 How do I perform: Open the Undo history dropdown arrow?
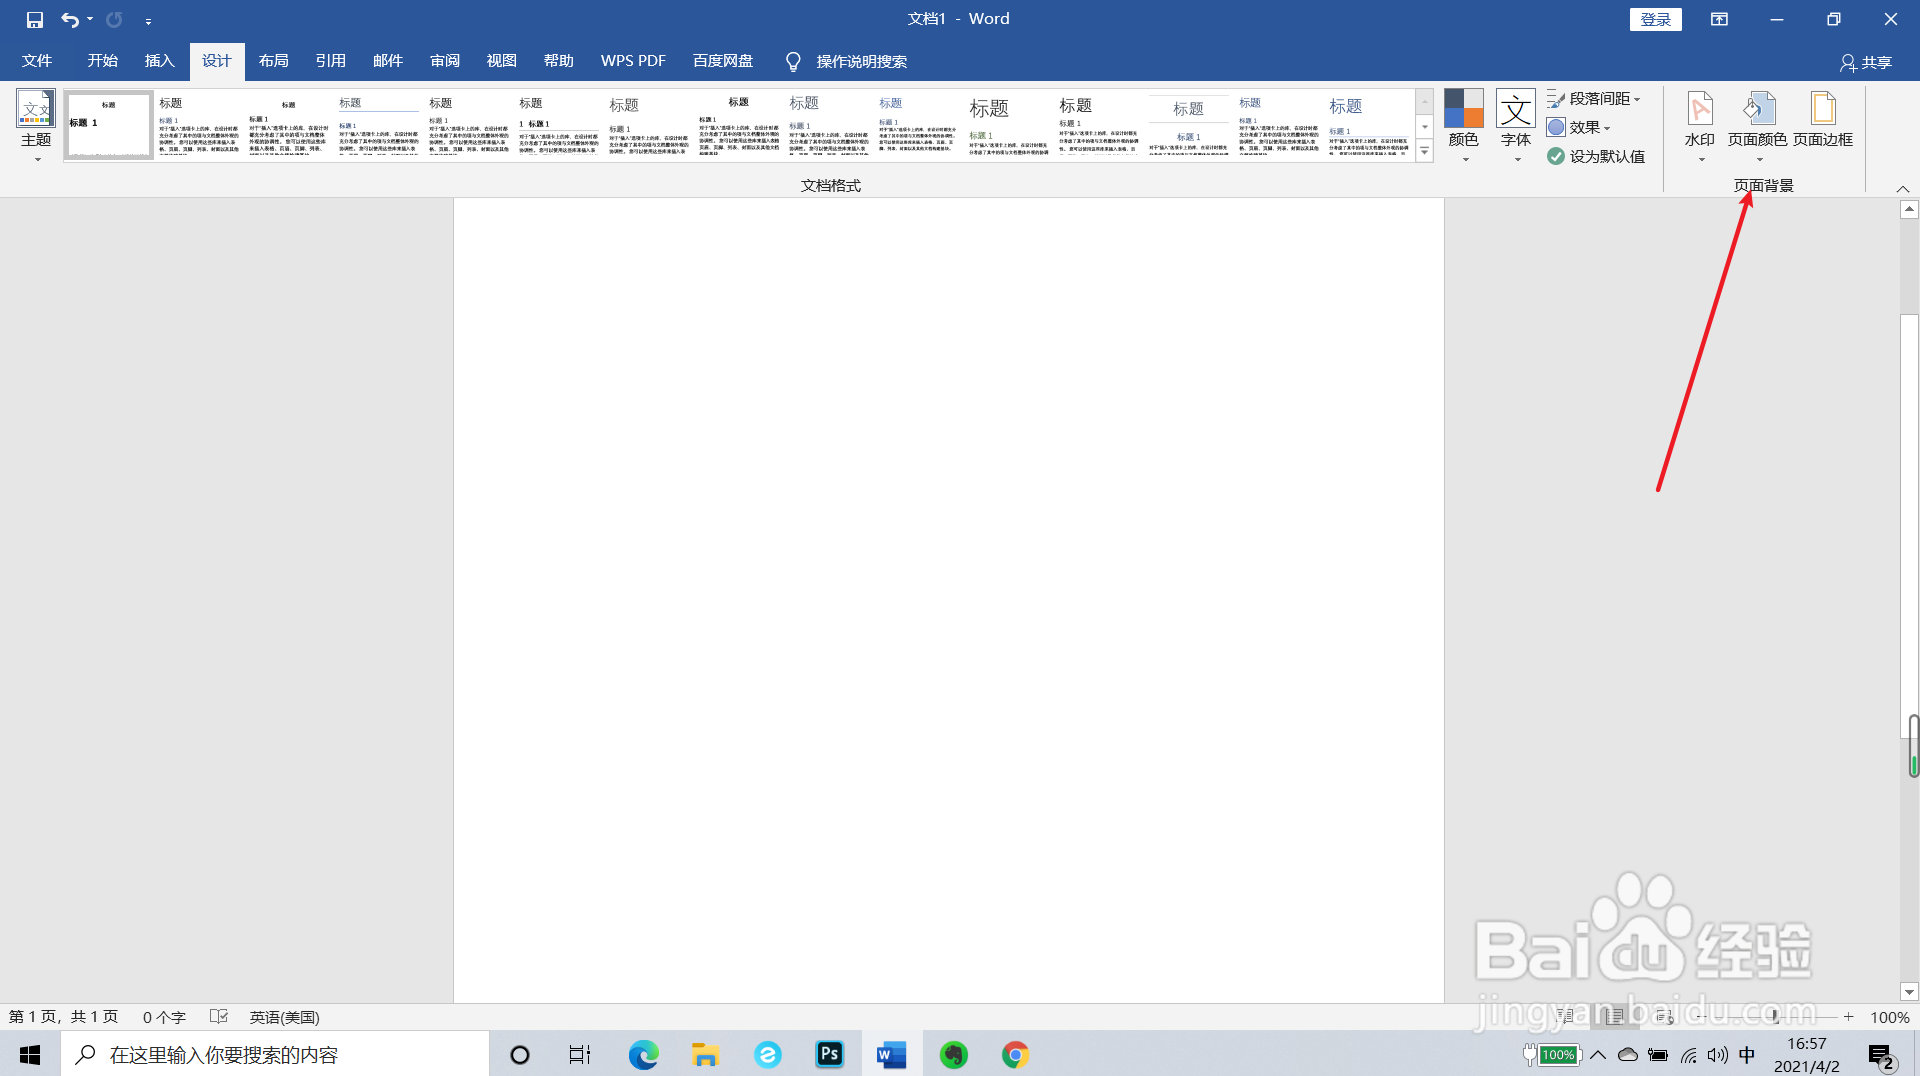pos(90,19)
